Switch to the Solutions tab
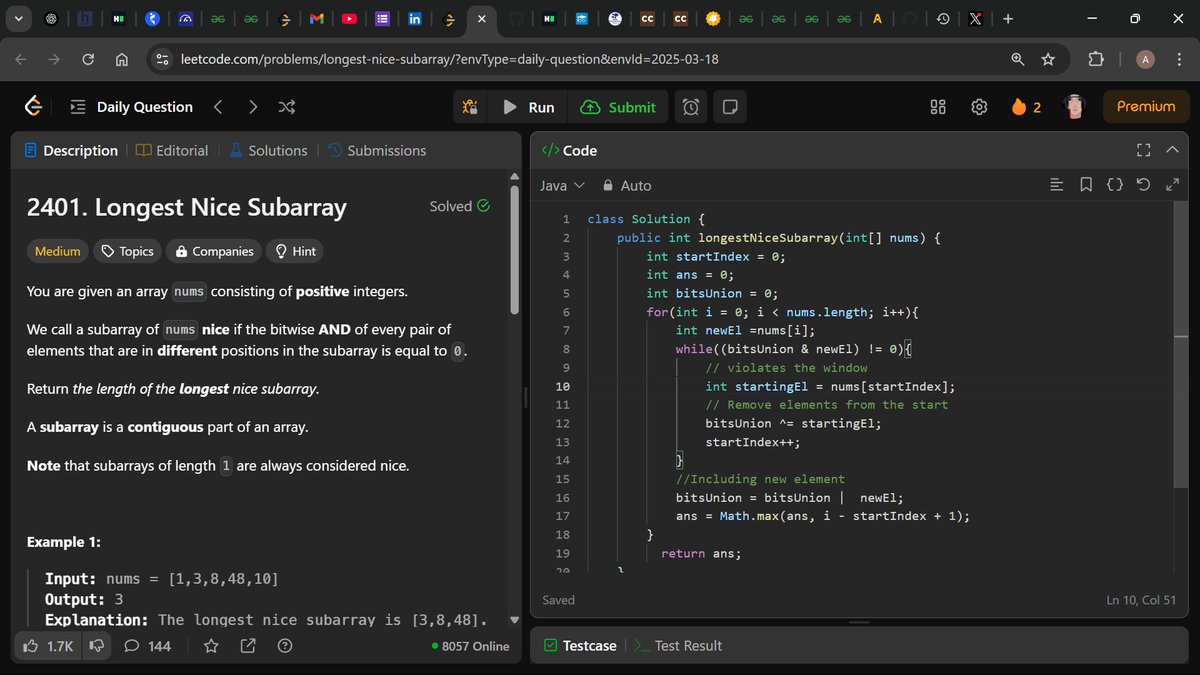 (268, 150)
